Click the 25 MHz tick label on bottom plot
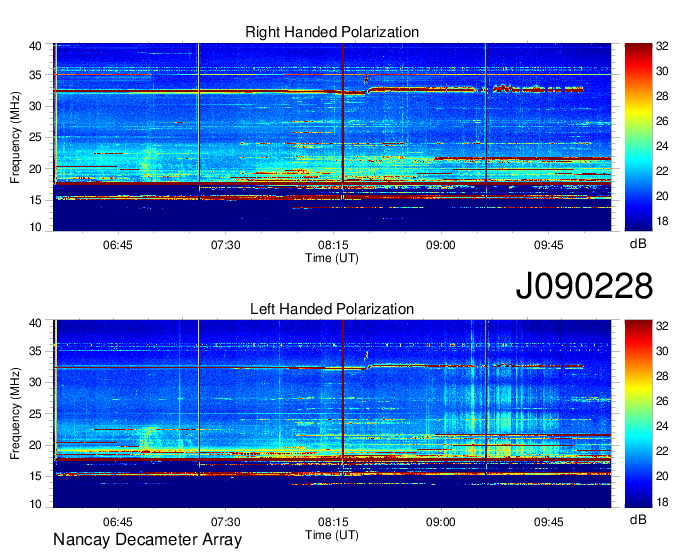The width and height of the screenshot is (680, 552). [x=36, y=414]
